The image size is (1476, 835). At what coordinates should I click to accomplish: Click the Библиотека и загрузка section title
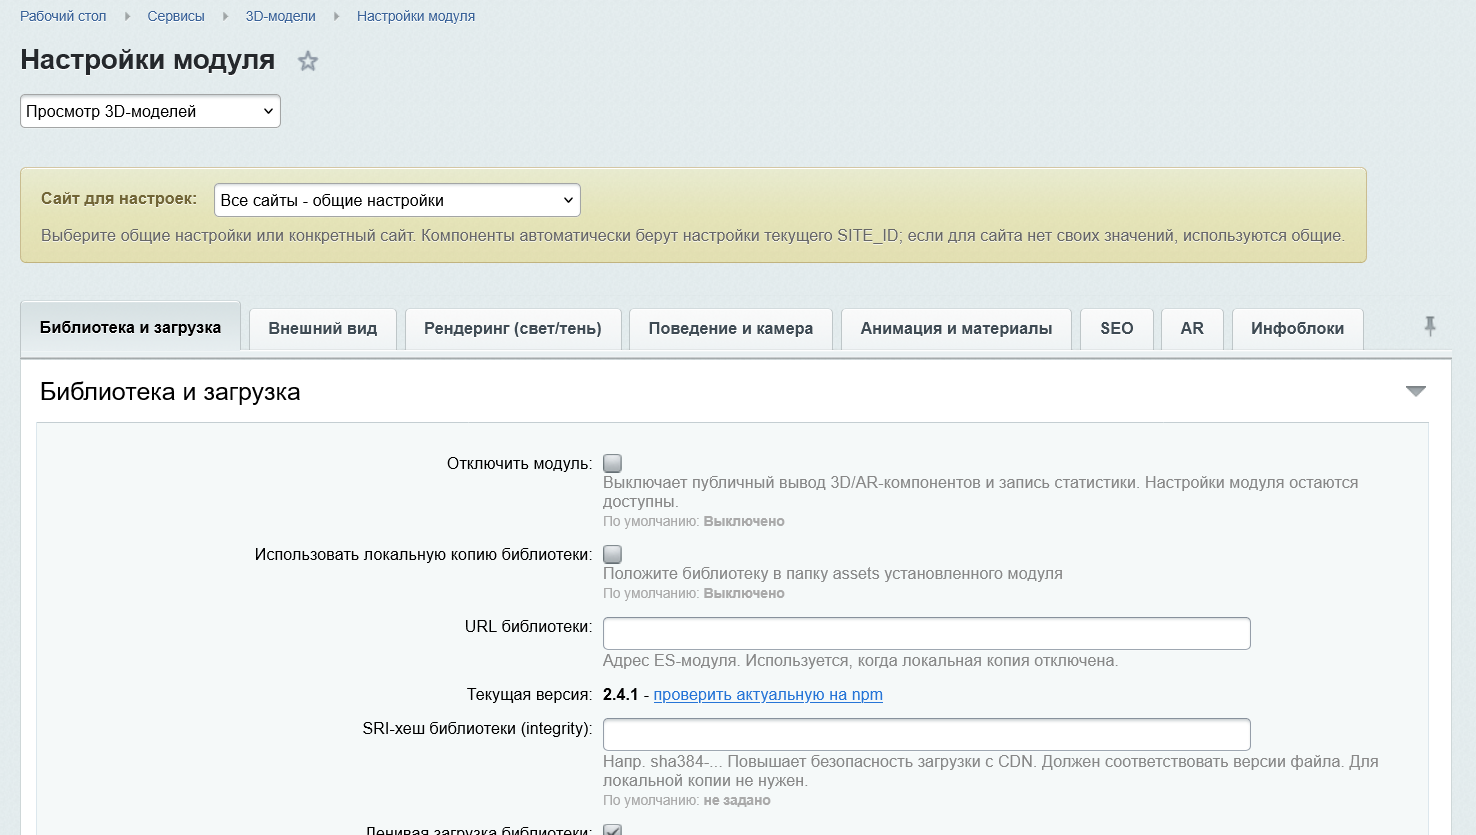tap(170, 392)
